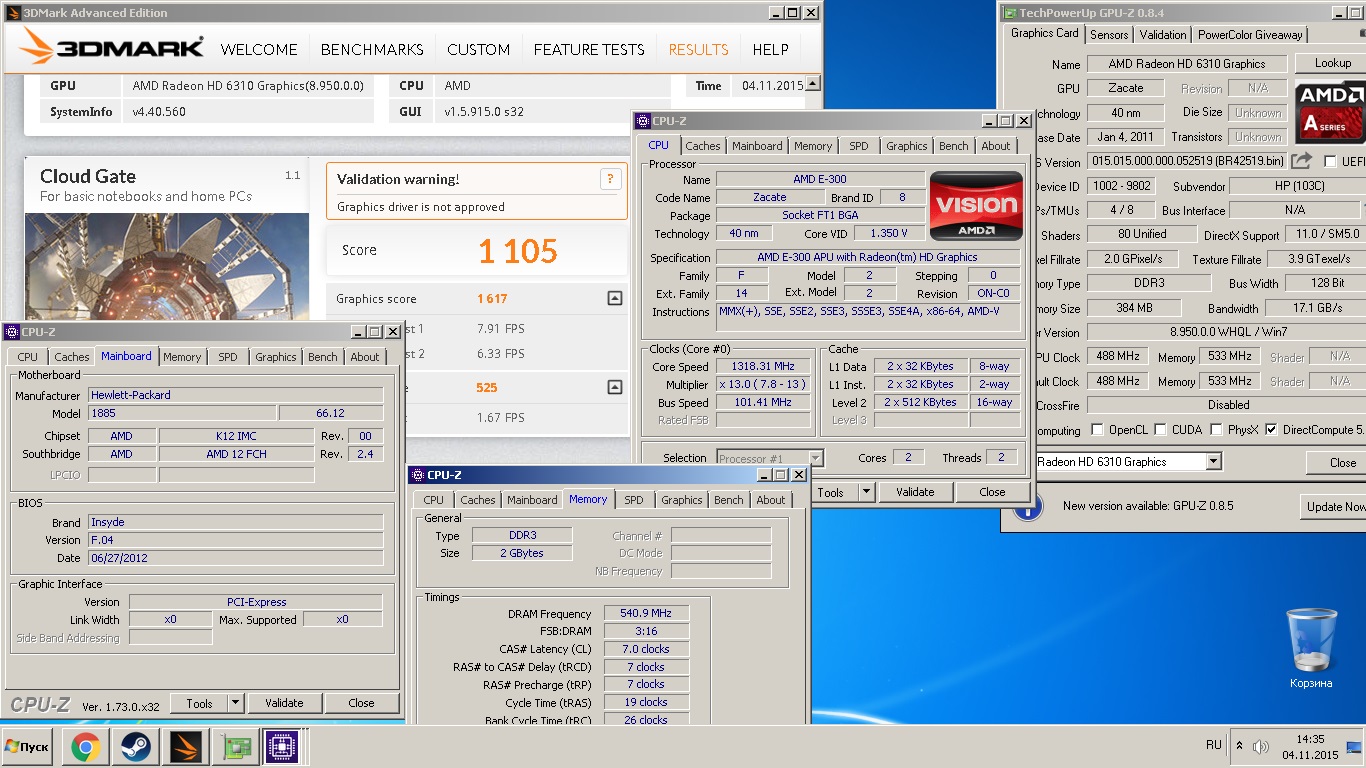Toggle the CUDA checkbox
This screenshot has width=1366, height=768.
coord(1161,430)
